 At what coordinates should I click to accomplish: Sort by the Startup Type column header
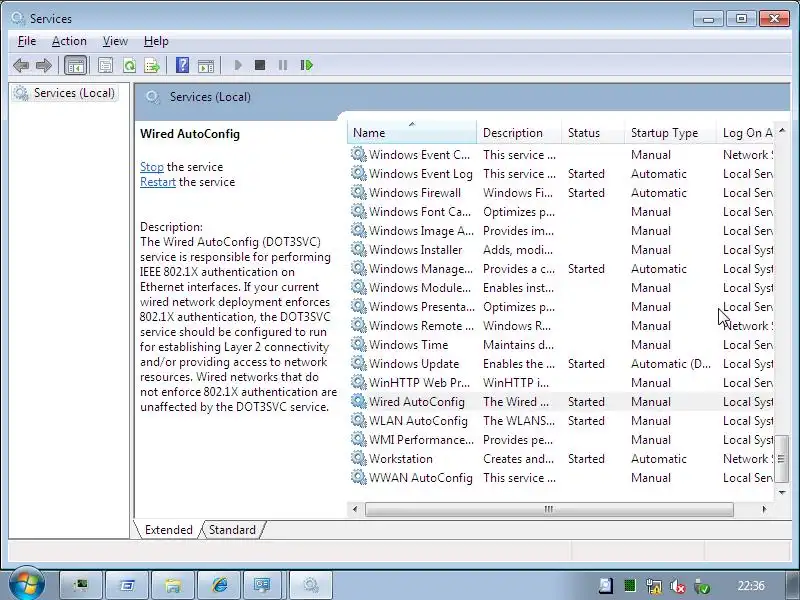(x=670, y=133)
